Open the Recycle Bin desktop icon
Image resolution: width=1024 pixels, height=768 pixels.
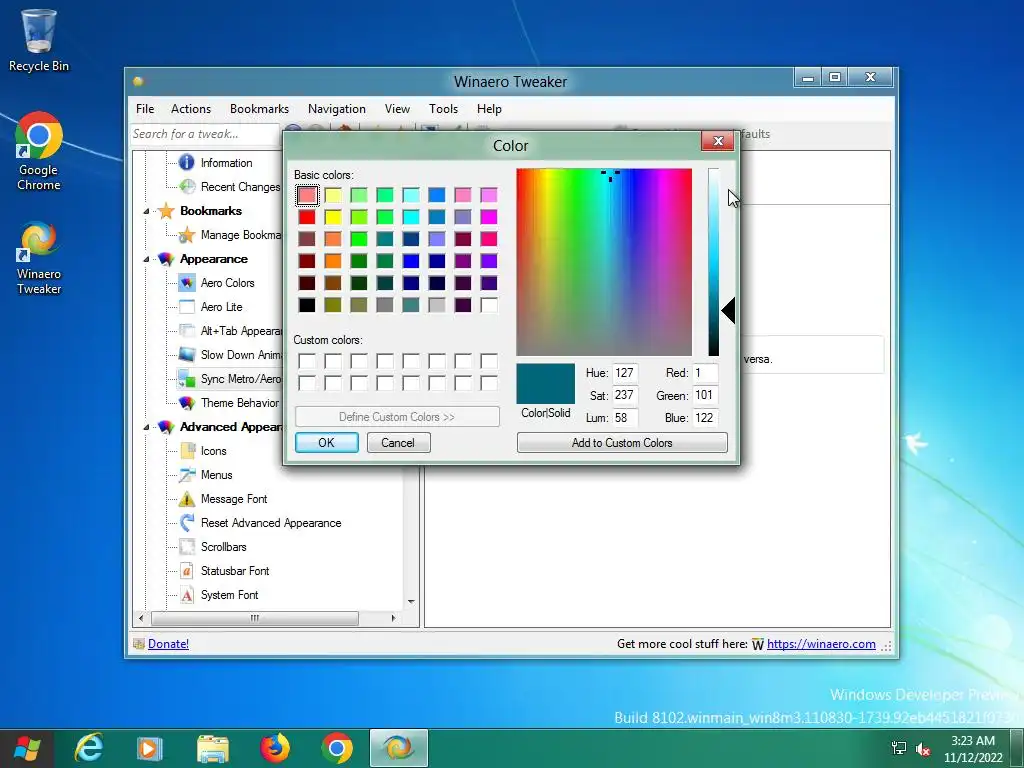click(39, 40)
